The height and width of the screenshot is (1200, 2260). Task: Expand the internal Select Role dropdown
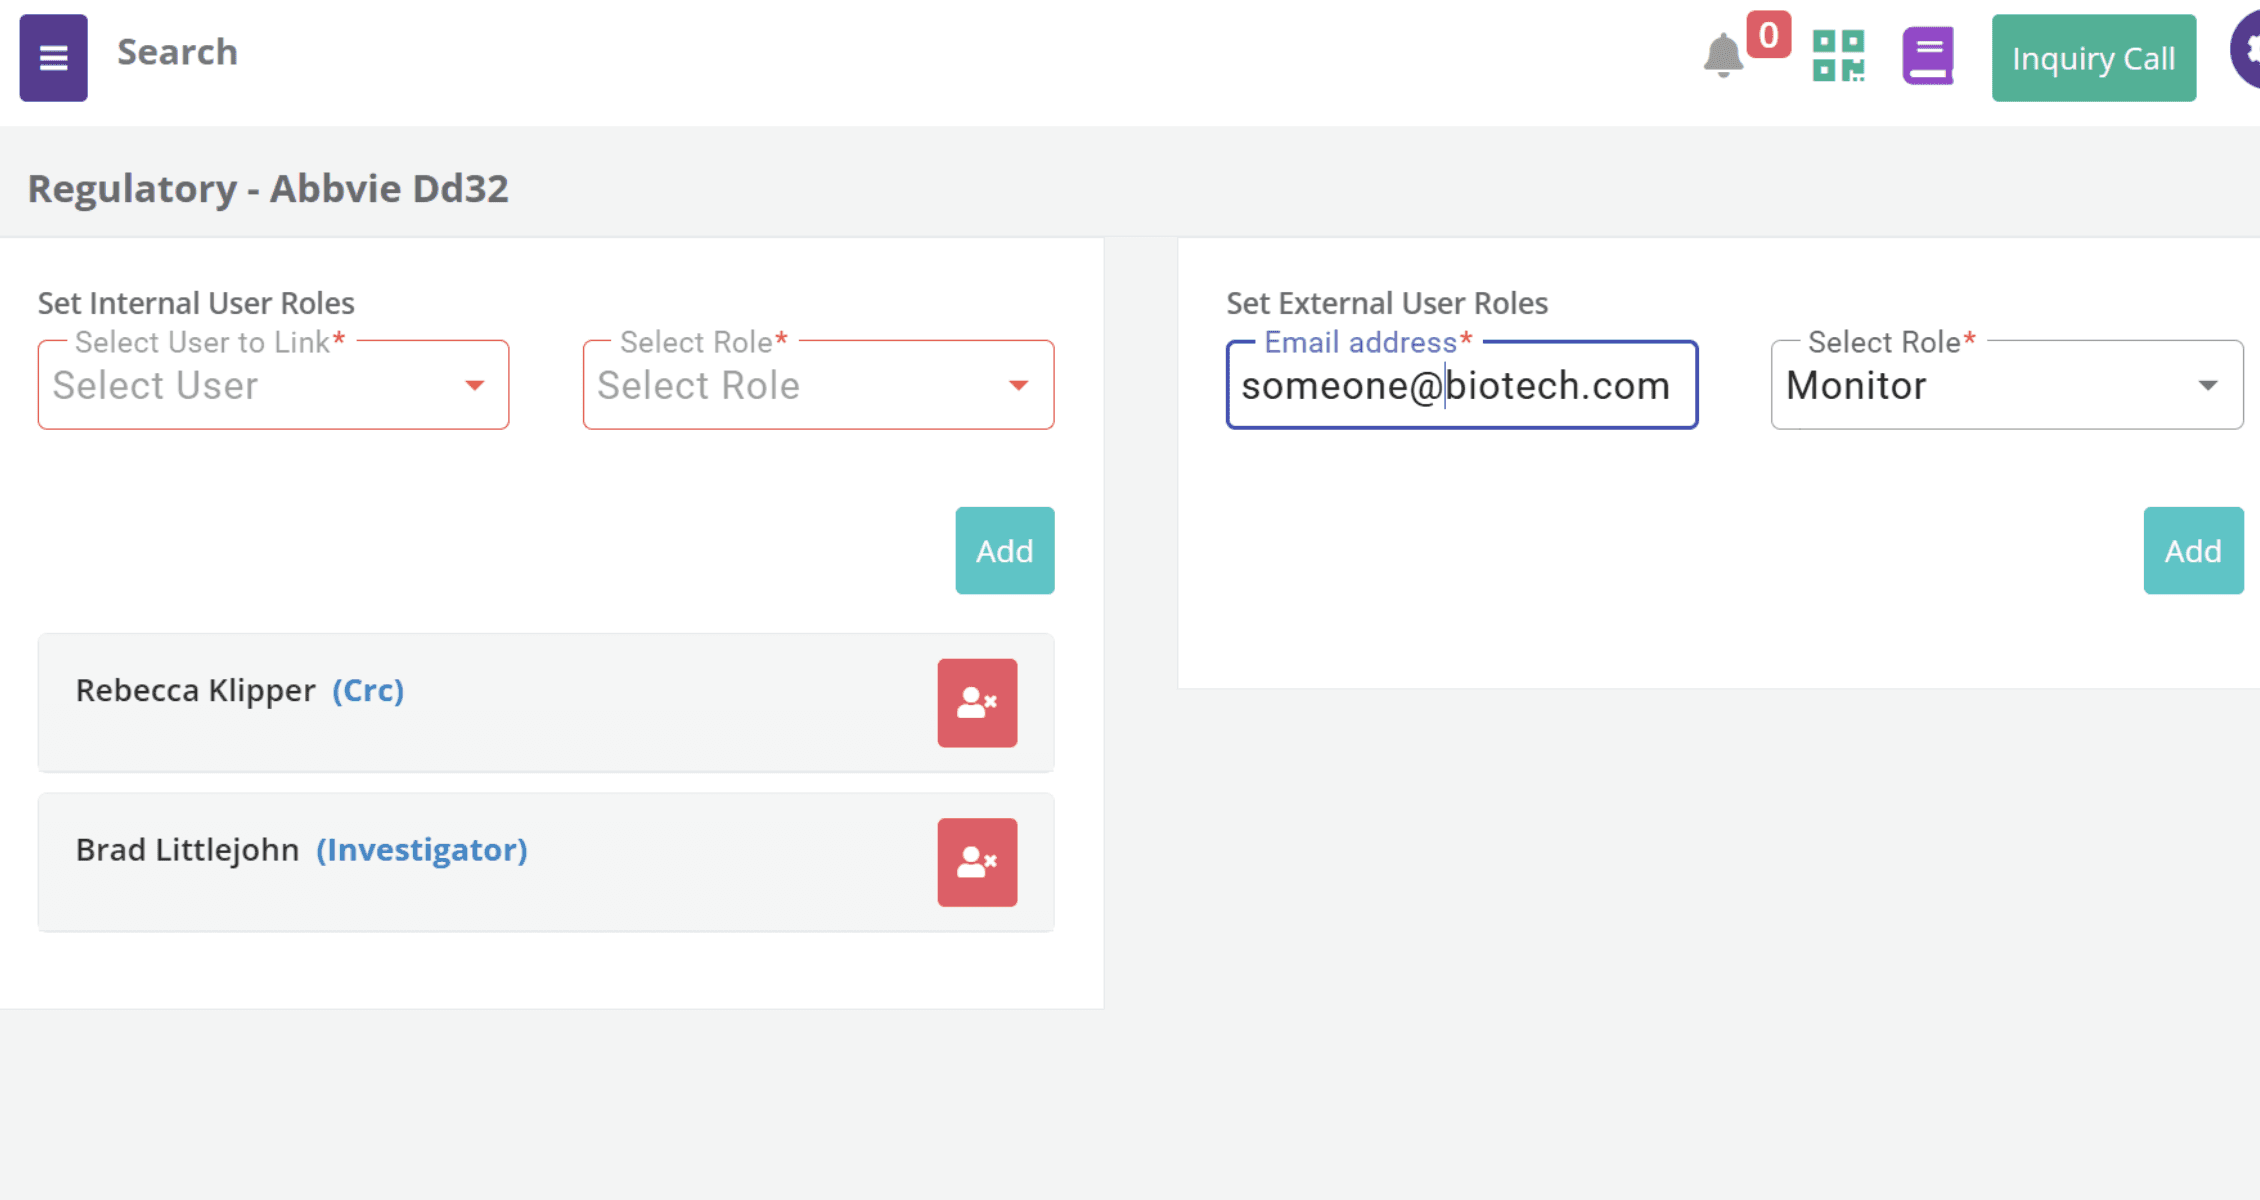(818, 385)
